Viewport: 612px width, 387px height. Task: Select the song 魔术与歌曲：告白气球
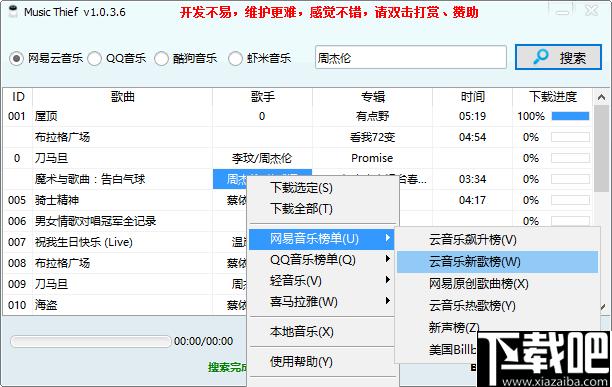pos(90,179)
